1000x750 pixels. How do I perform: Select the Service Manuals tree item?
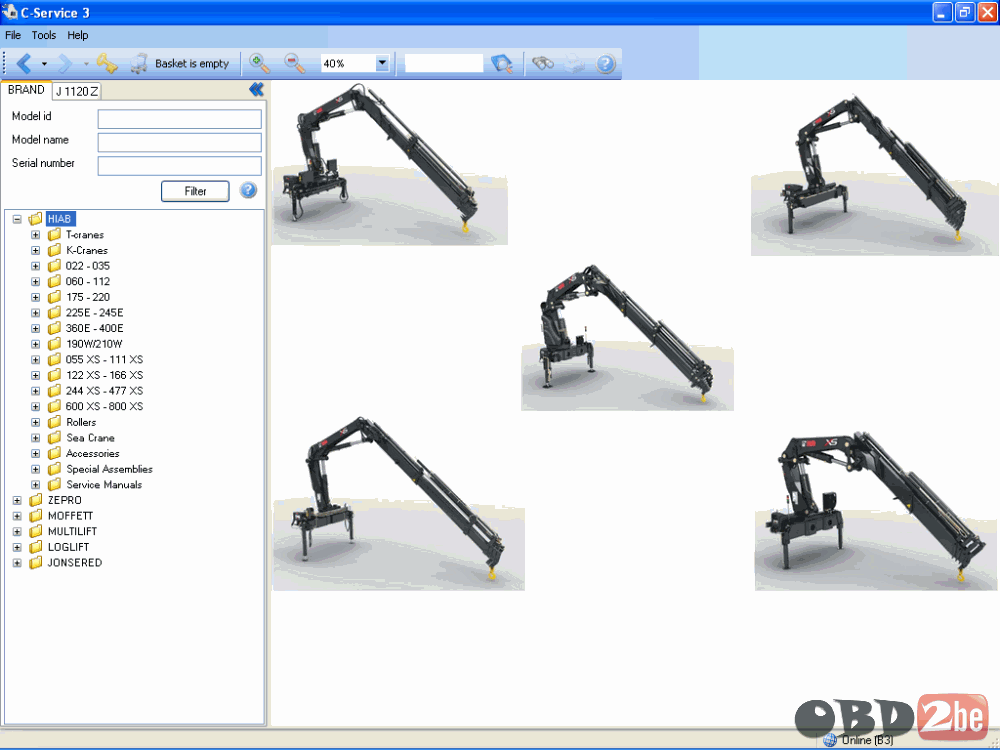pyautogui.click(x=104, y=485)
